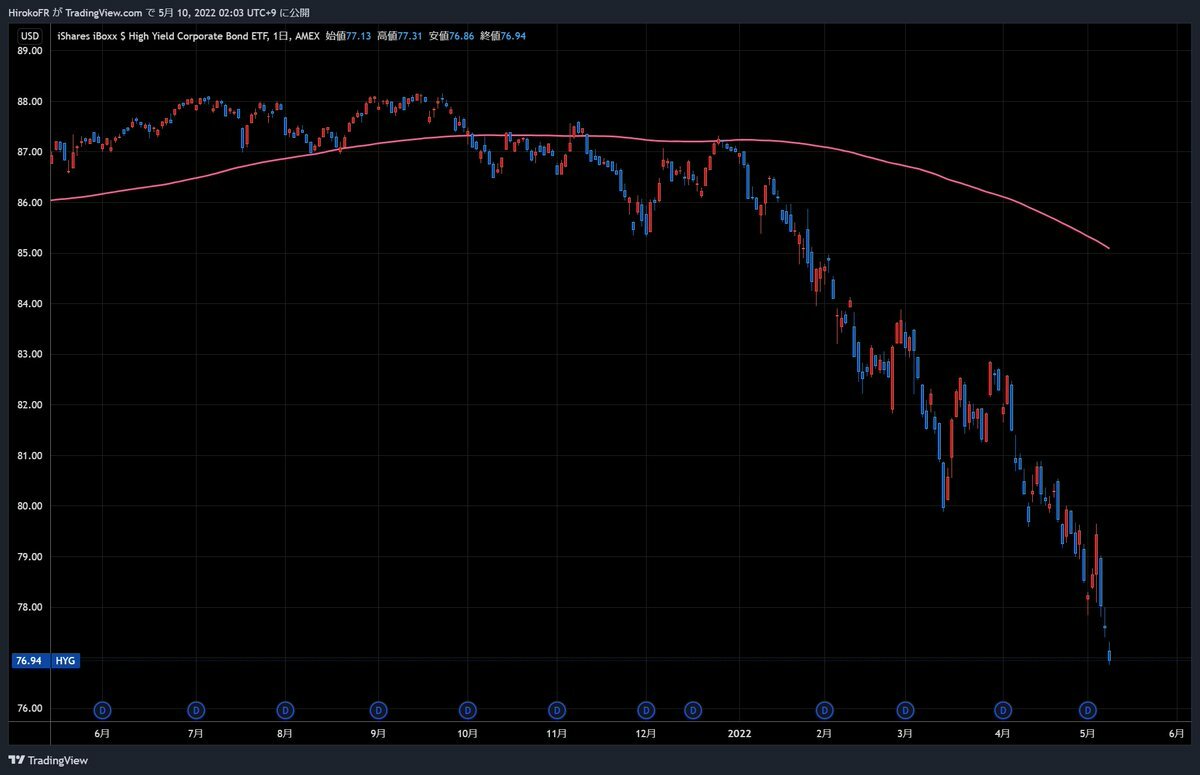Click the latest blue candle near 77
The height and width of the screenshot is (775, 1200).
[x=1109, y=656]
